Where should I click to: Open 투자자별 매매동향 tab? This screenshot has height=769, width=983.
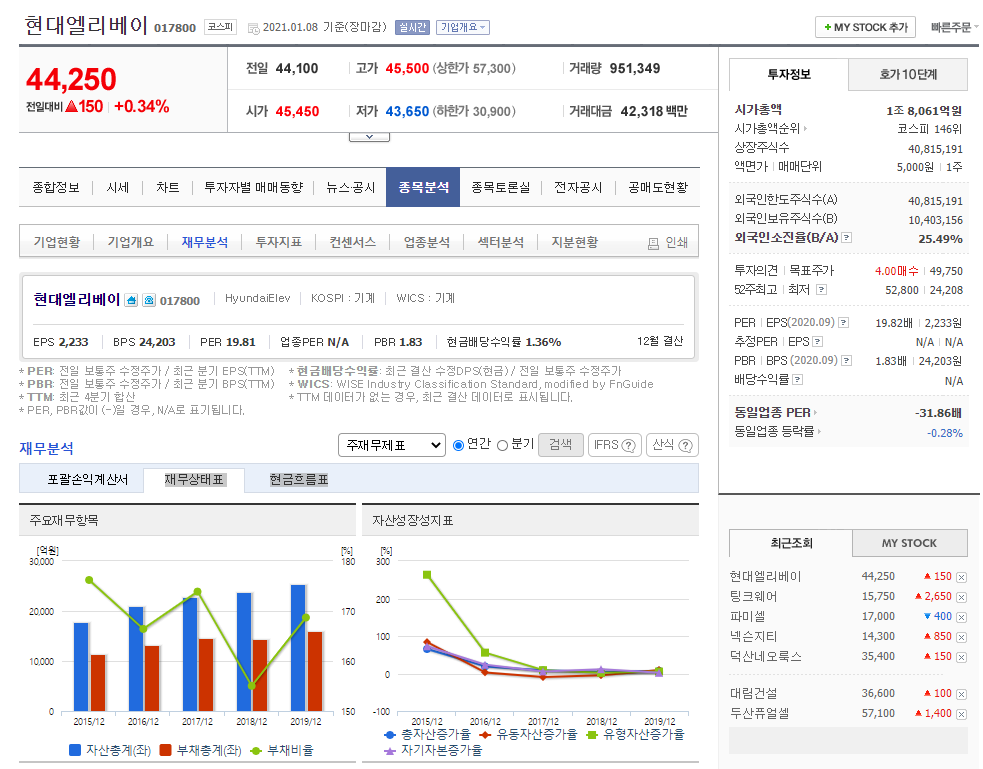(253, 187)
